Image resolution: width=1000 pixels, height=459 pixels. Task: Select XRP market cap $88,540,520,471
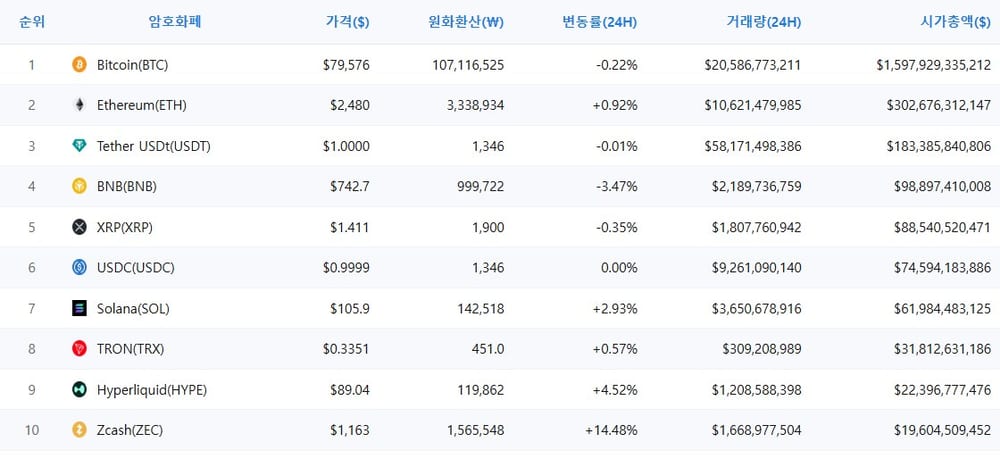(943, 228)
